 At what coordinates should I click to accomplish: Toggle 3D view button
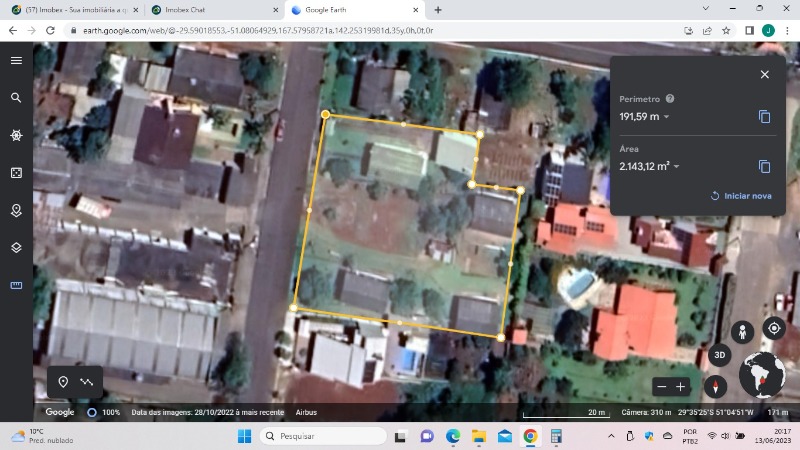pos(719,354)
